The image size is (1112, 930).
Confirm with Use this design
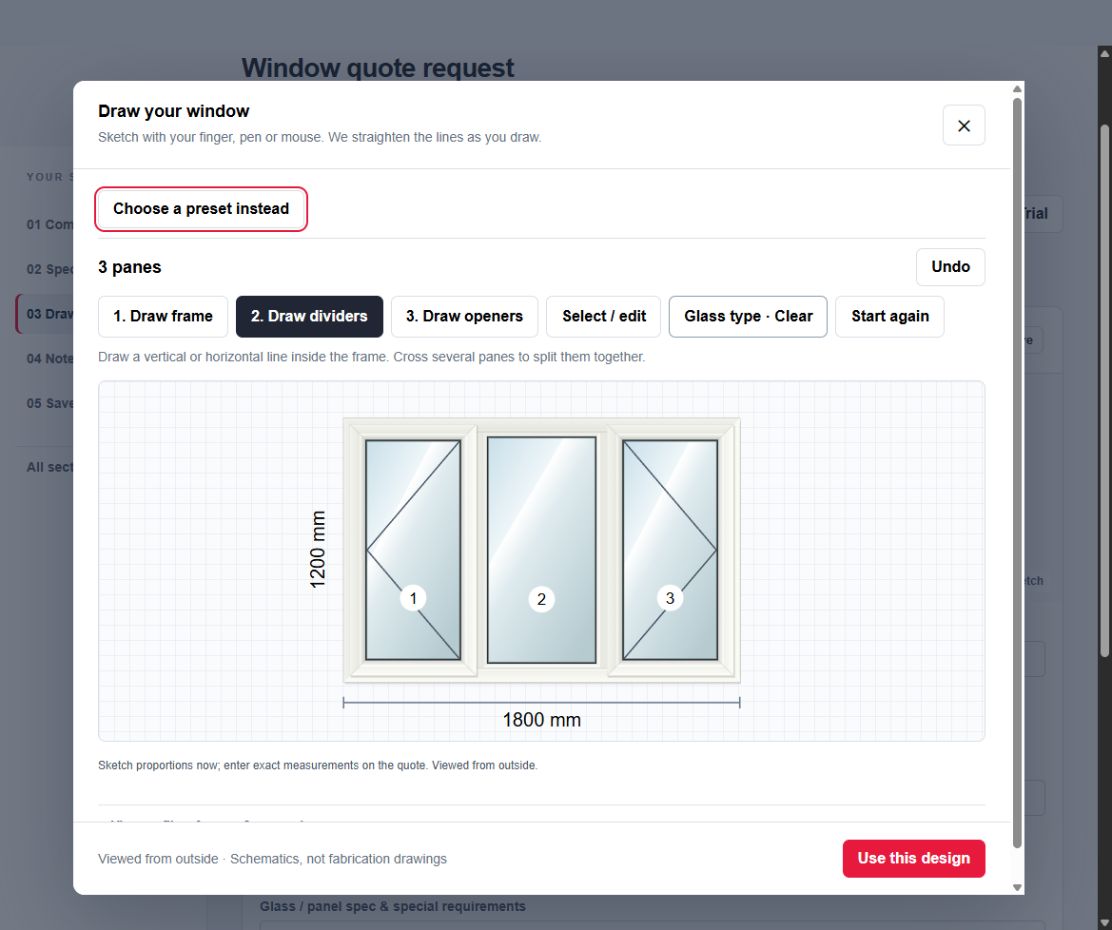pyautogui.click(x=913, y=858)
